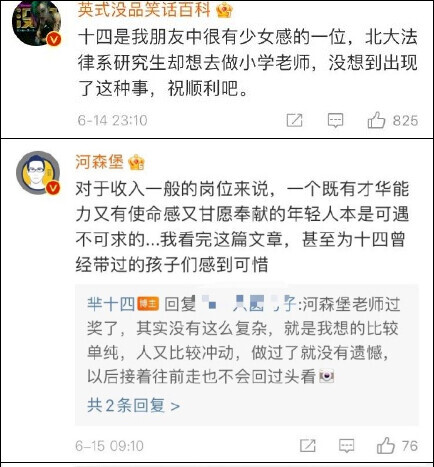Tap the share icon on the 6-15 09:10 comment
The width and height of the screenshot is (434, 467).
(x=307, y=446)
